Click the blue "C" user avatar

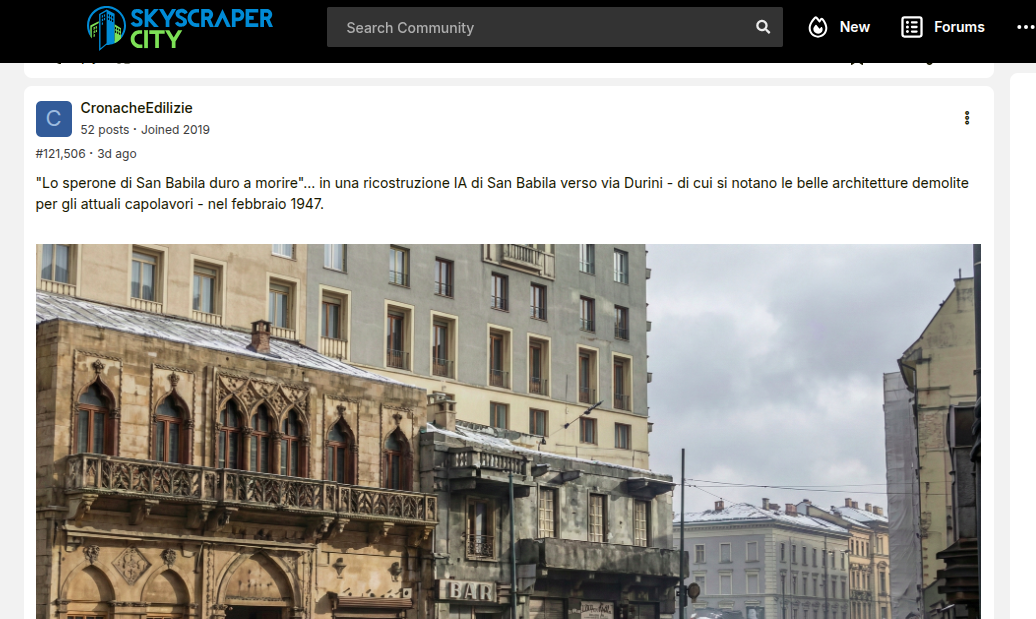[x=54, y=119]
